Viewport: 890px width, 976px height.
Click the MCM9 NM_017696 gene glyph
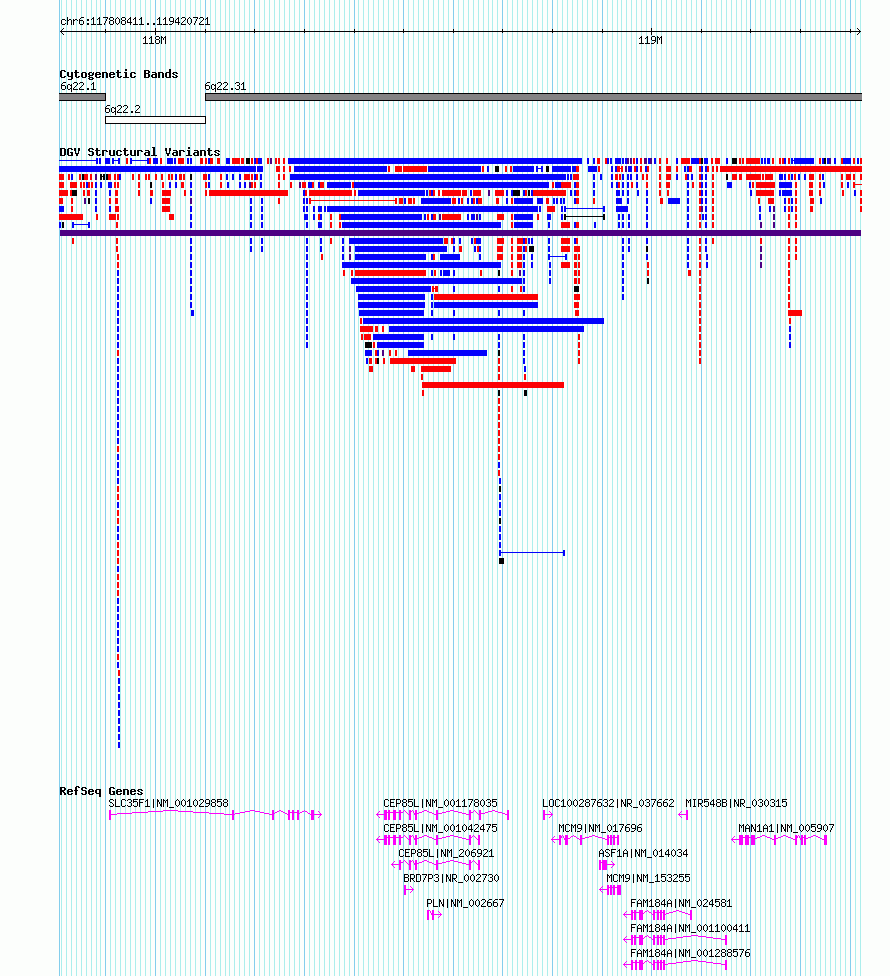tap(585, 840)
